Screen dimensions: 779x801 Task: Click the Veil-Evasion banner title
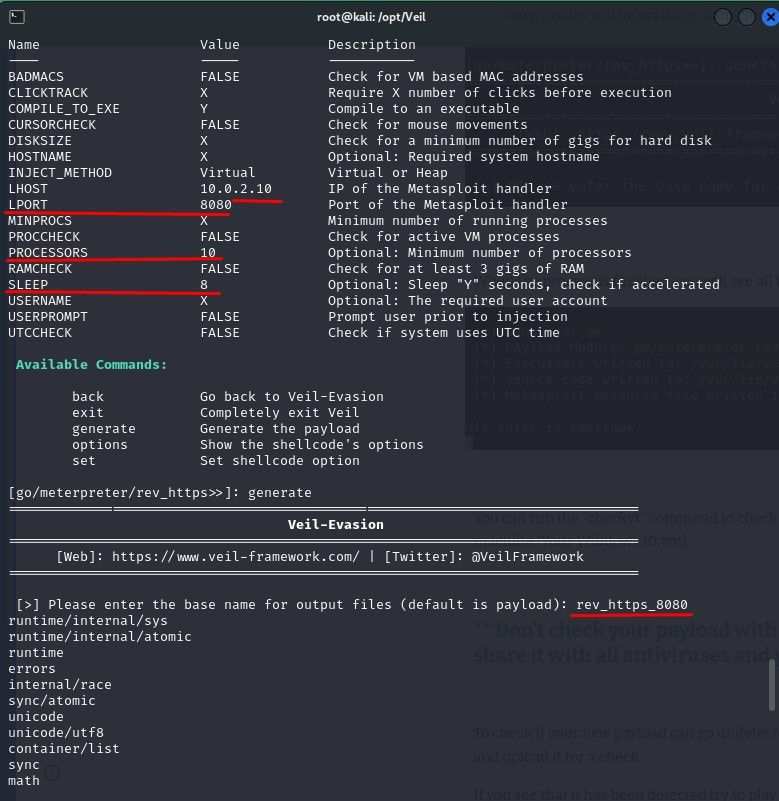(x=336, y=525)
